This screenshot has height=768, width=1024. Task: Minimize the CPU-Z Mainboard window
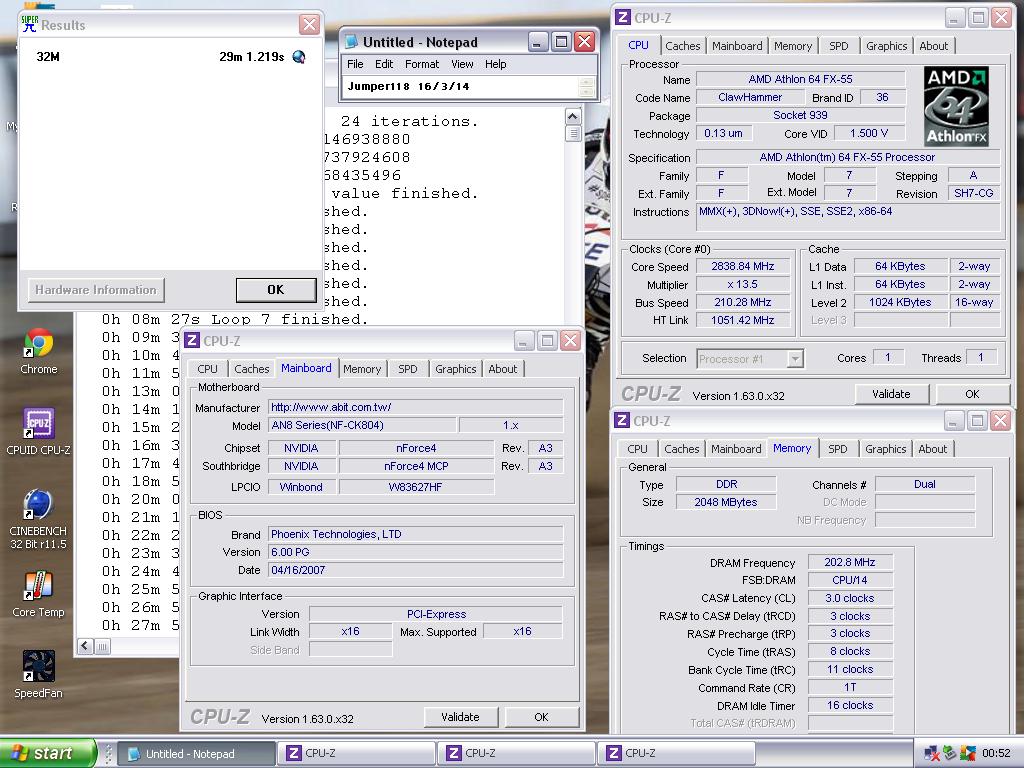pyautogui.click(x=524, y=340)
